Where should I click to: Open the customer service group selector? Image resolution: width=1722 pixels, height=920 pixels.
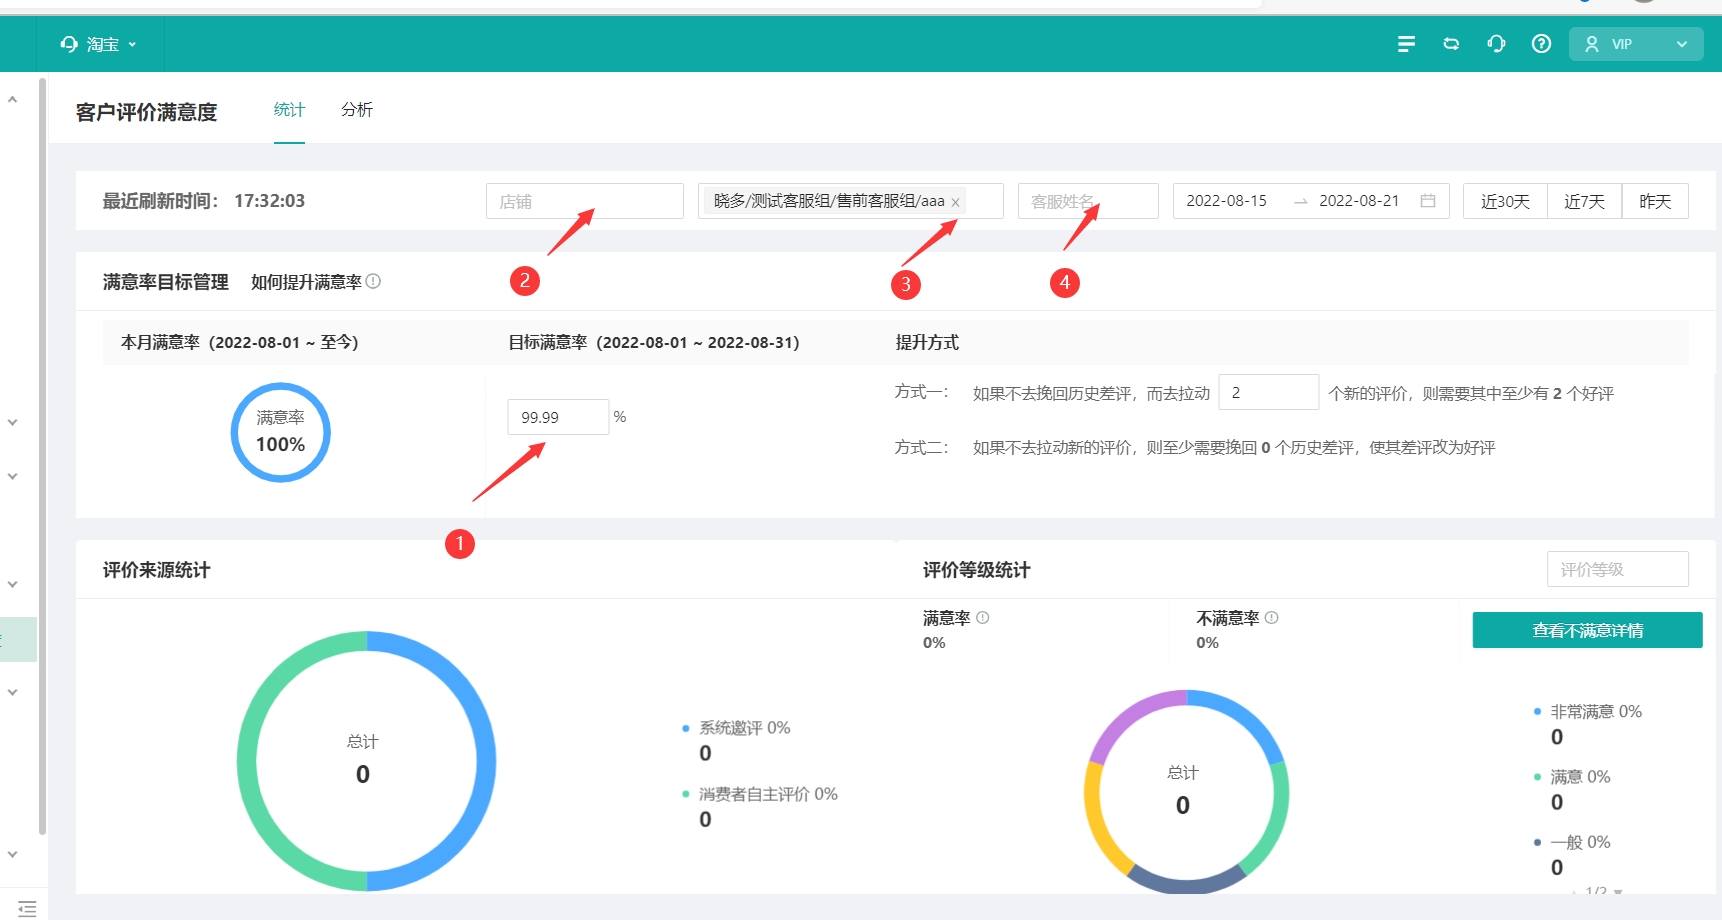tap(851, 201)
